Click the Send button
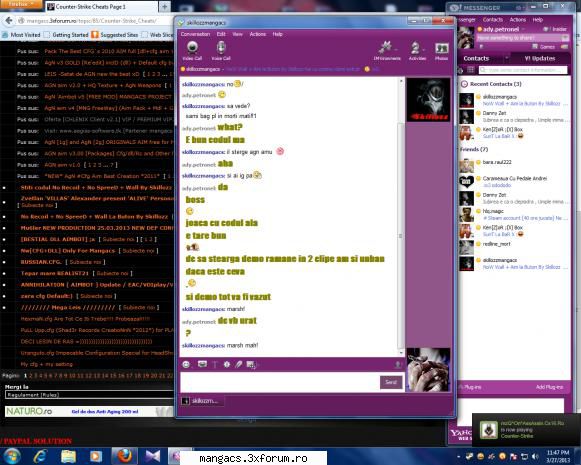Screen dimensions: 581x465 coord(391,382)
